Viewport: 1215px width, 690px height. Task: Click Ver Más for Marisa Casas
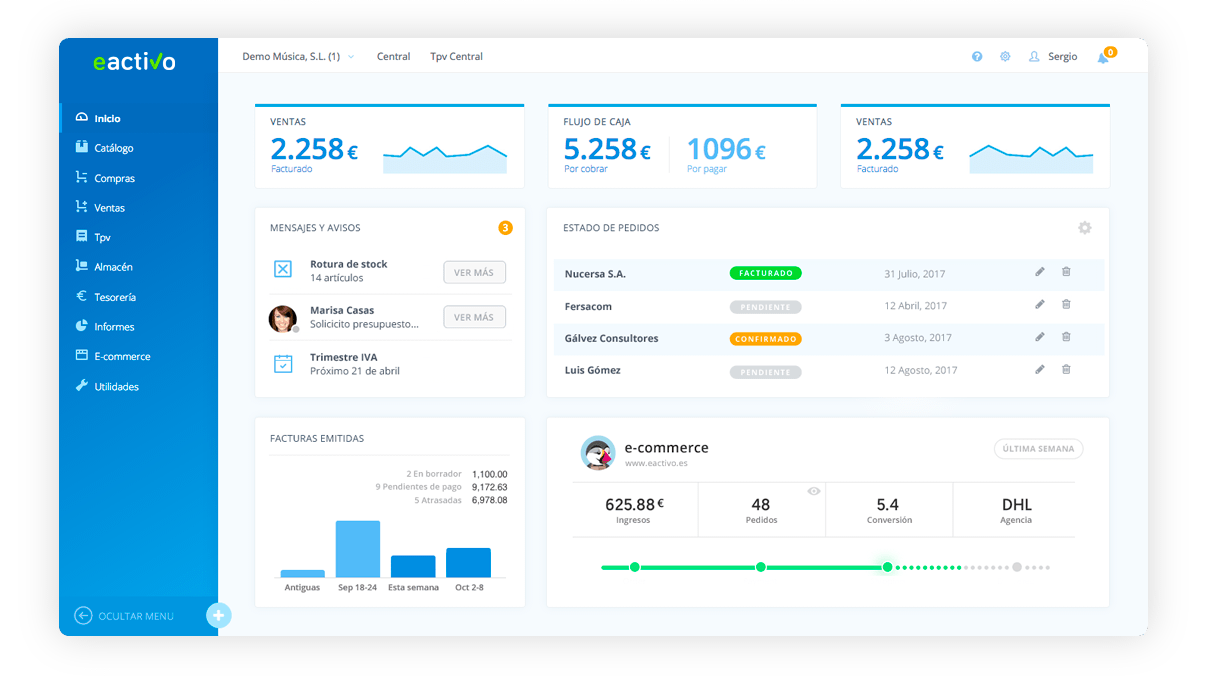474,317
